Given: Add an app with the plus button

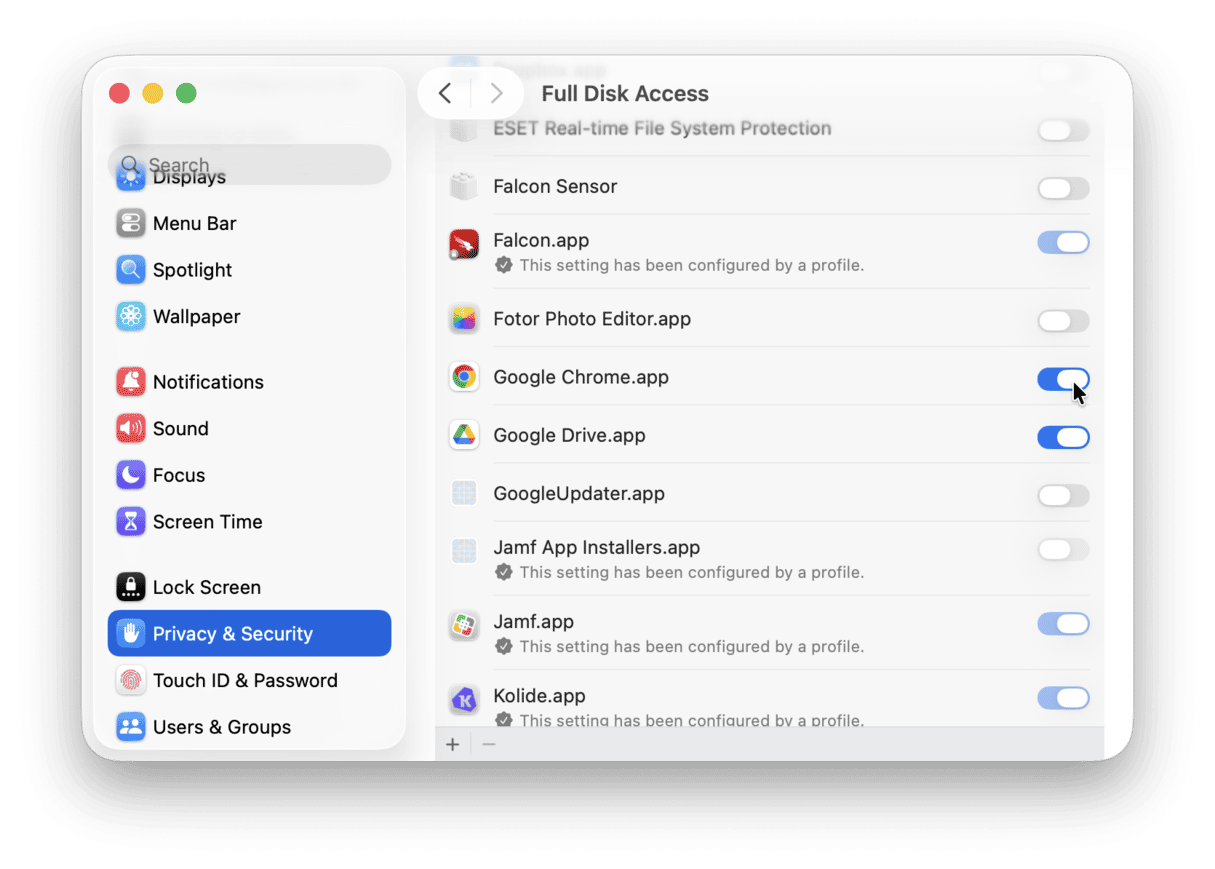Looking at the screenshot, I should [453, 744].
